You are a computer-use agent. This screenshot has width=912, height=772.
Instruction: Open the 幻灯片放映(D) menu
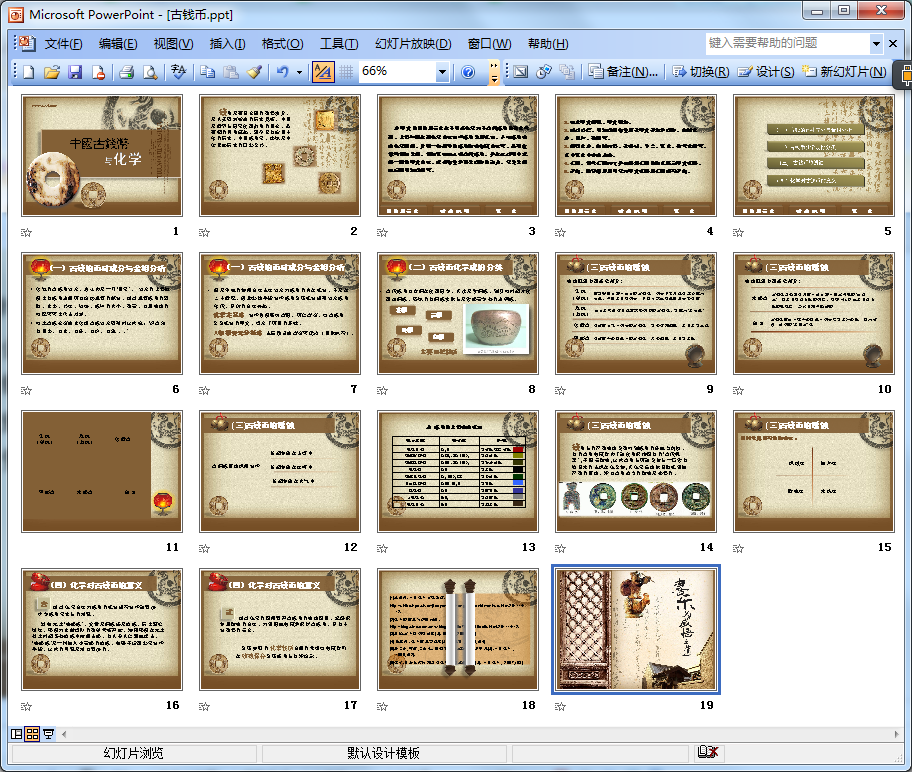[412, 44]
